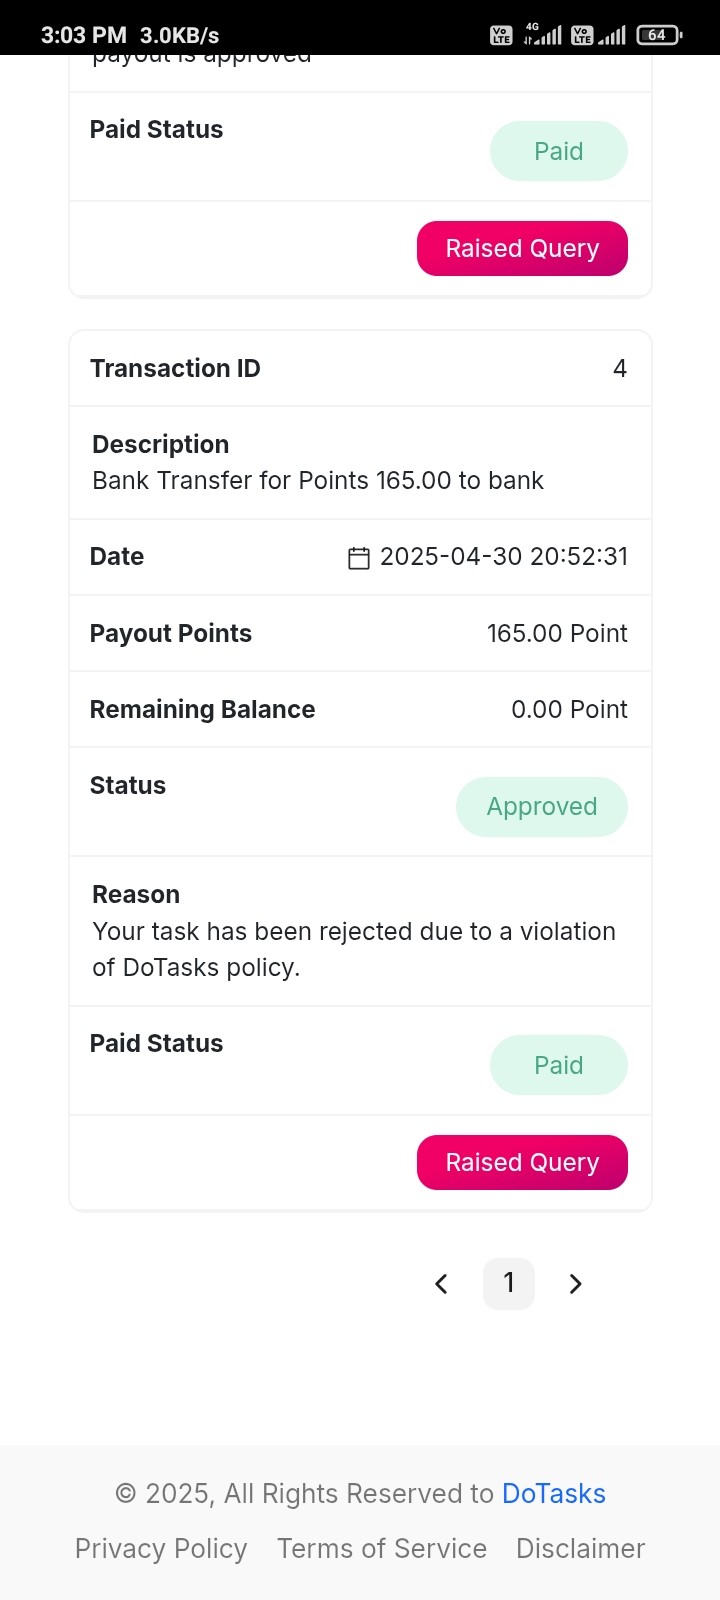Tap the date 2025-04-30 20:52:31 text

504,556
